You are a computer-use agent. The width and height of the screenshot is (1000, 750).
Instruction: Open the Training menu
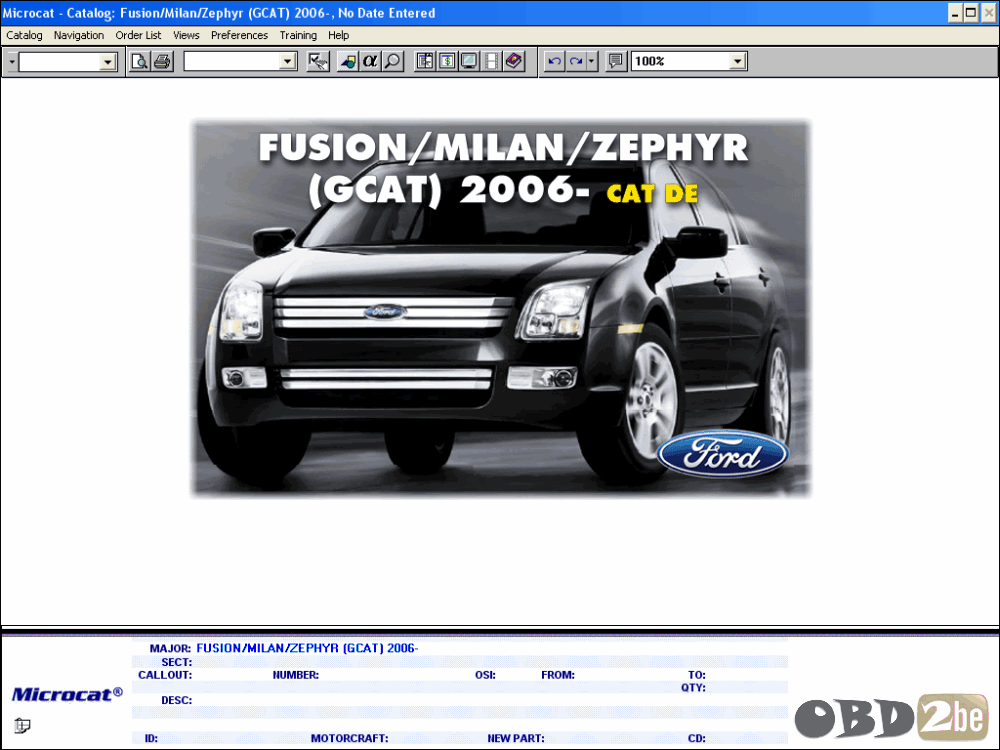click(298, 35)
